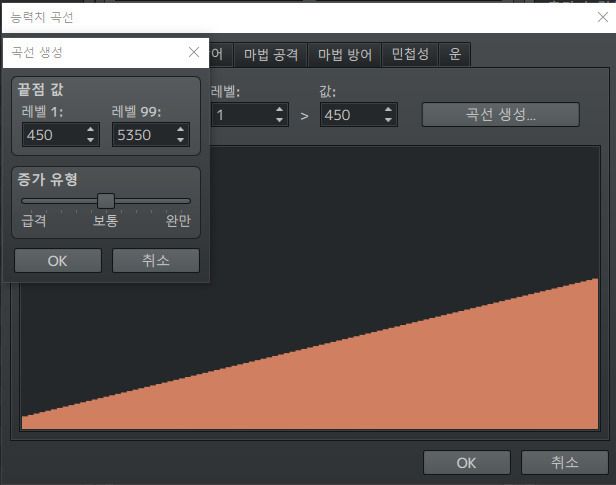Cancel the 곡선 생성 dialog with 취소
The width and height of the screenshot is (616, 485).
tap(156, 260)
